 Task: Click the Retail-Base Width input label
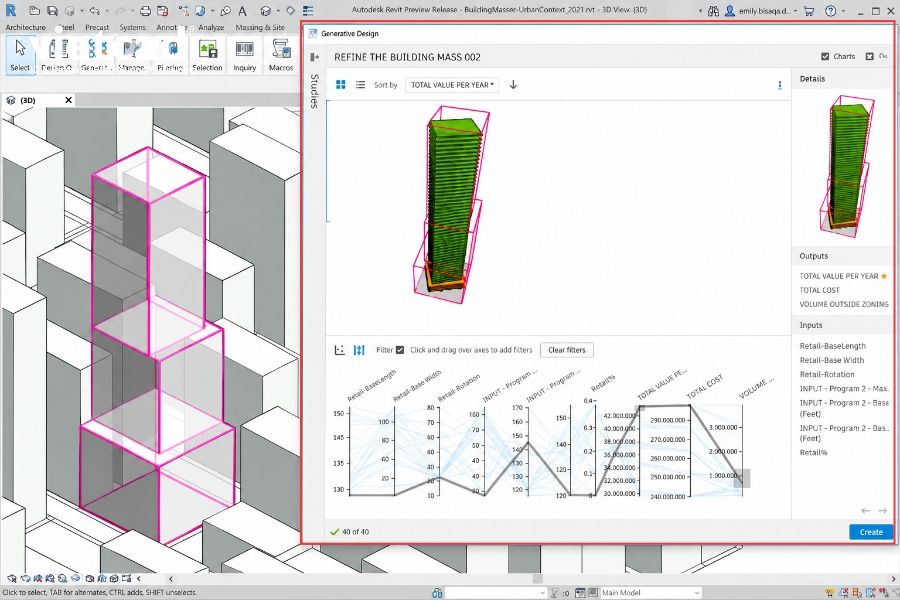832,360
